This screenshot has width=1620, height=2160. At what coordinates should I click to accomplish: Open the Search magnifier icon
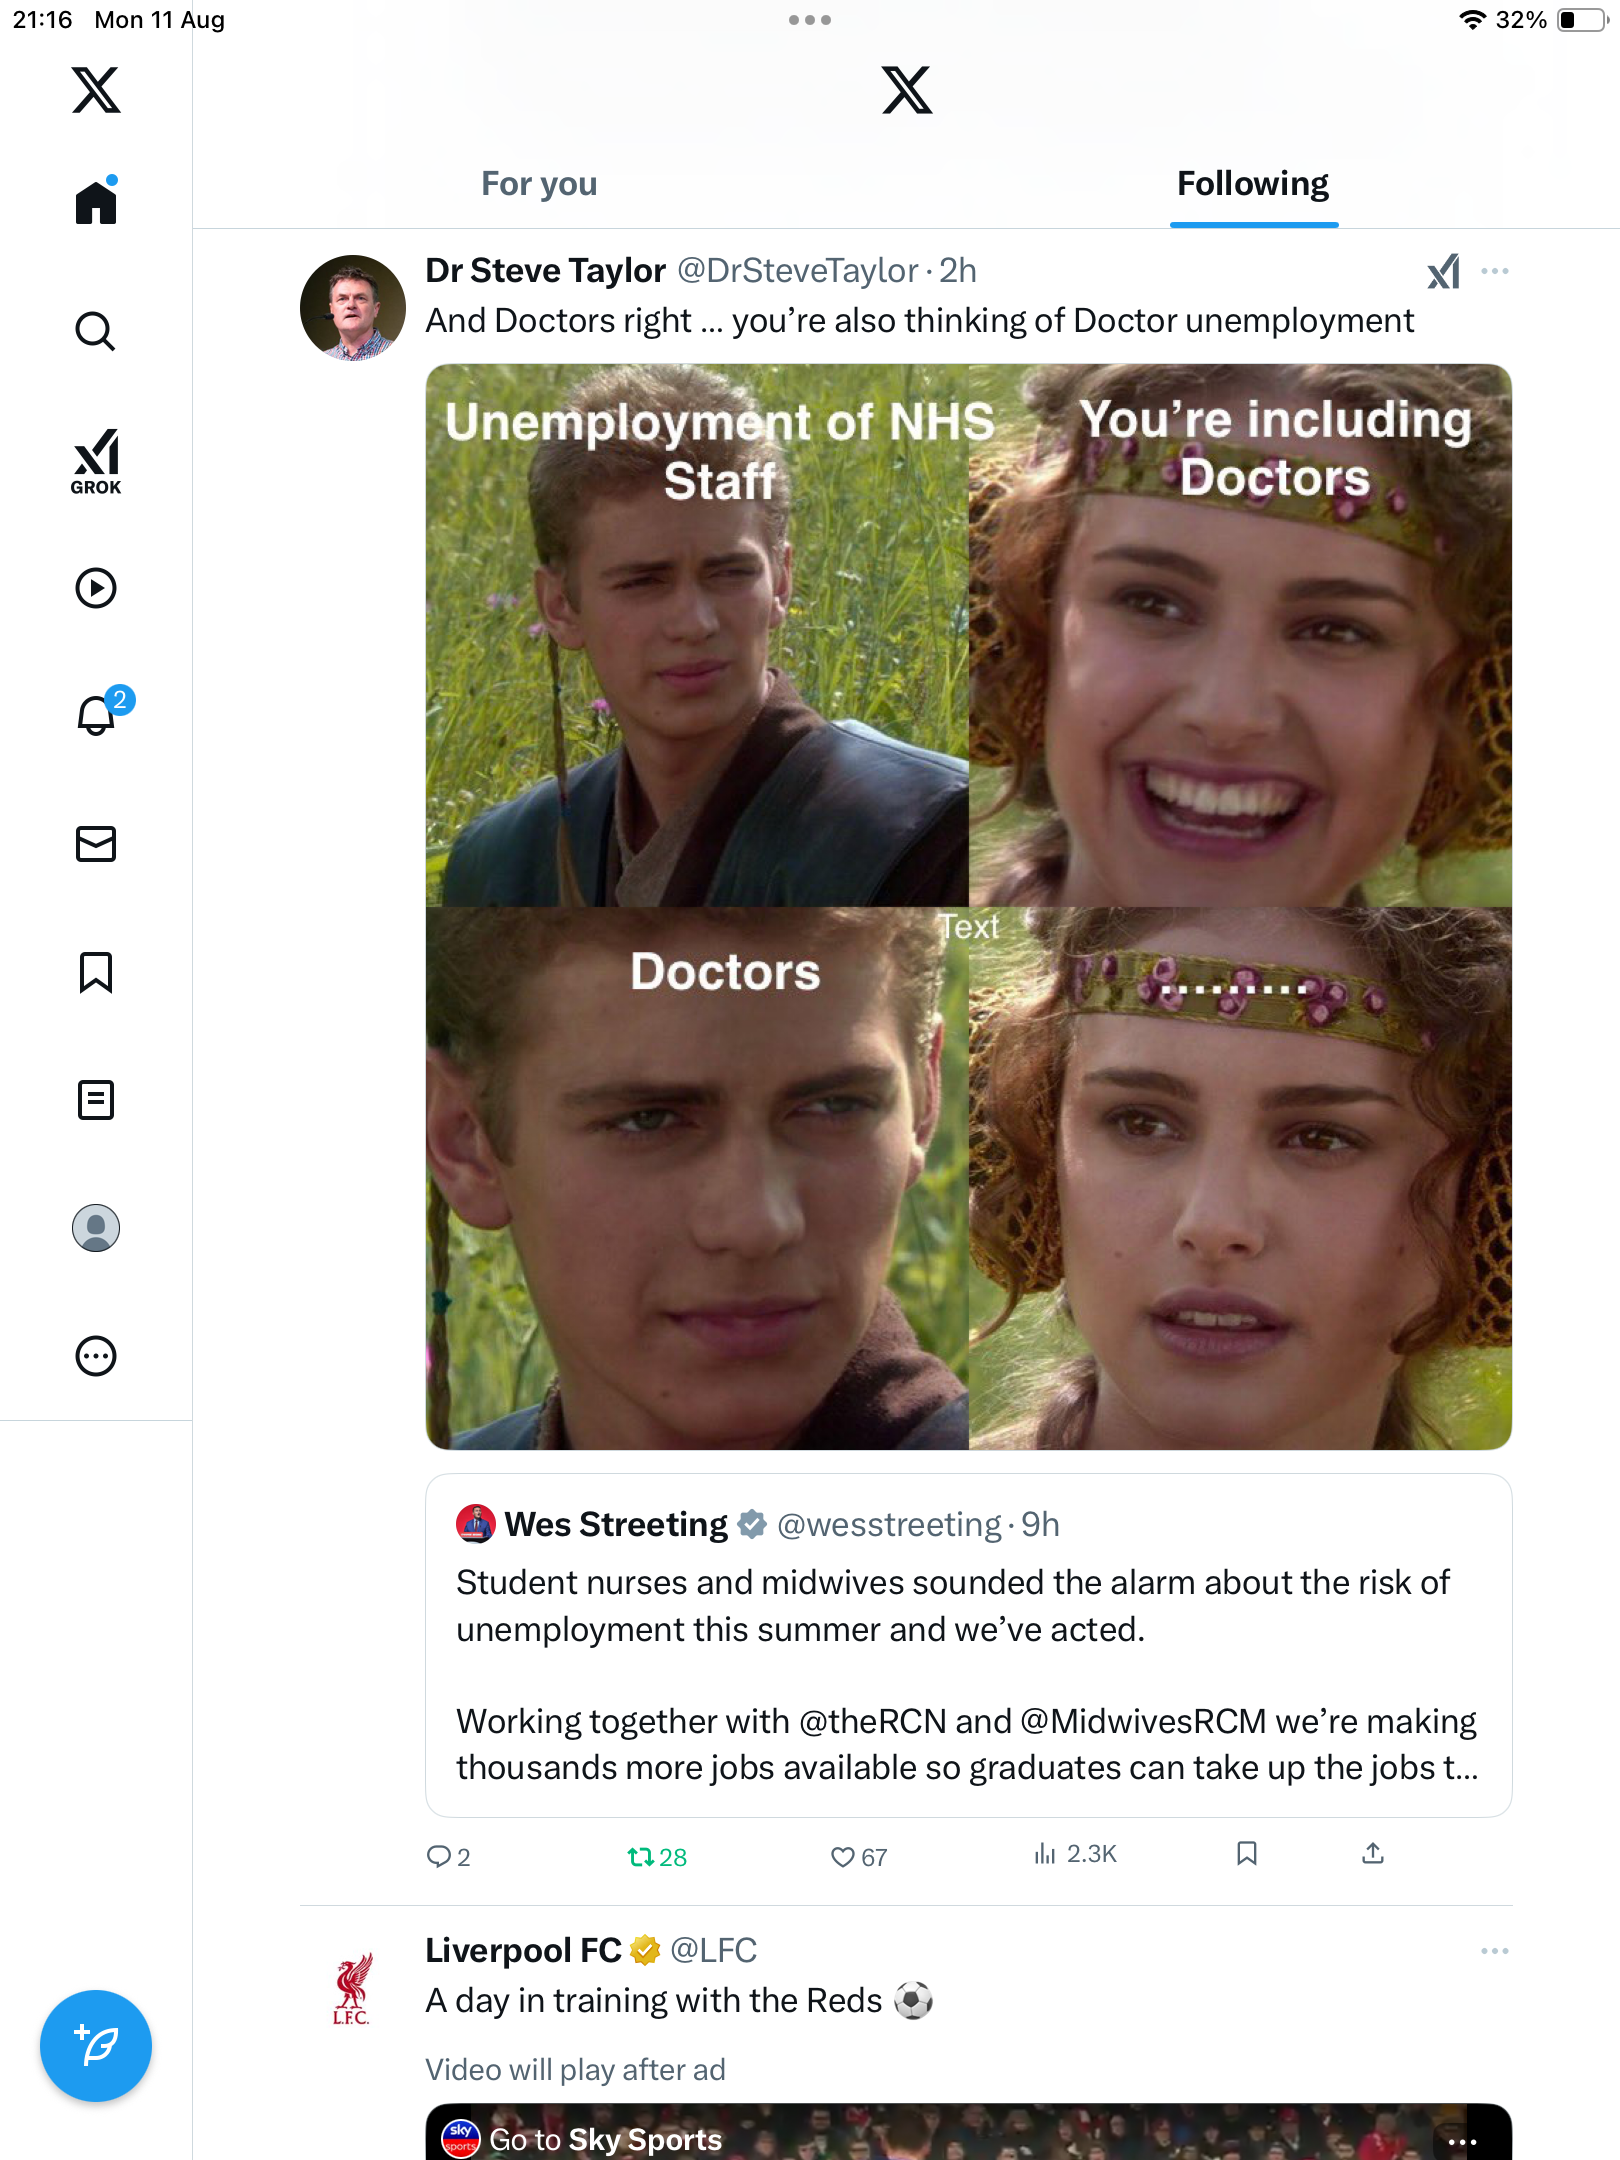(96, 331)
